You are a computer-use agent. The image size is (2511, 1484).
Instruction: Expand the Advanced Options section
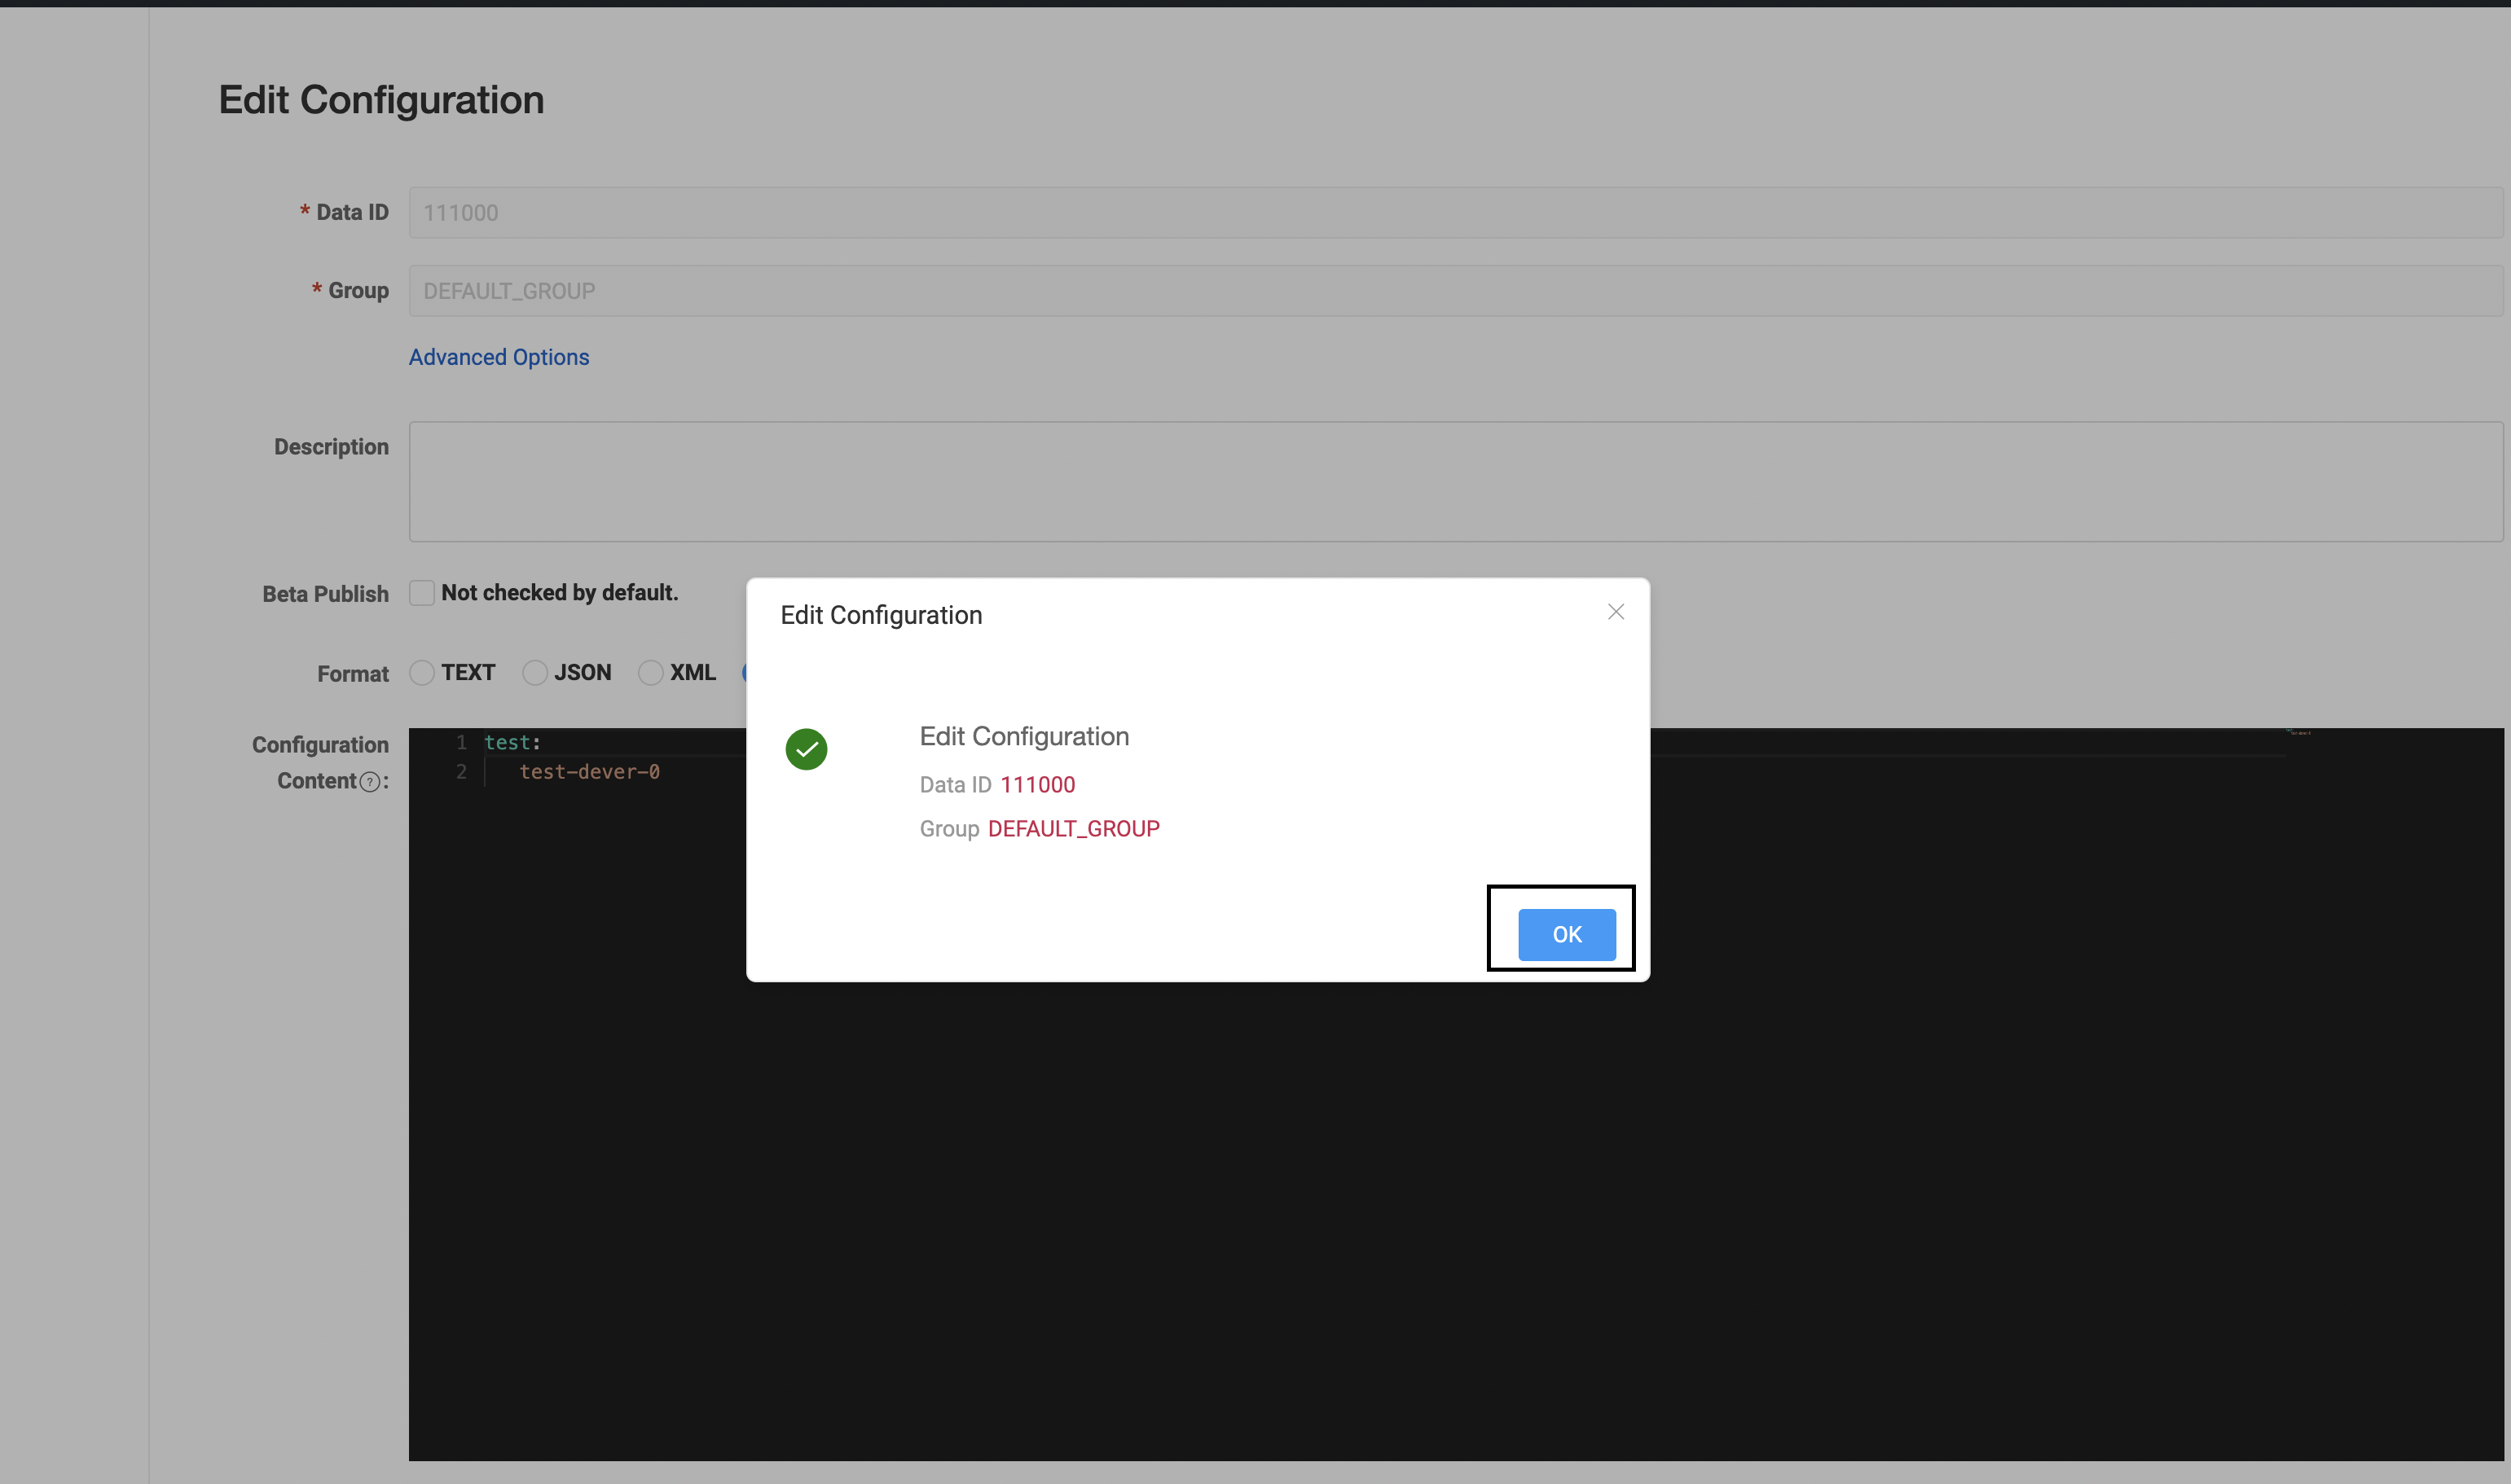pyautogui.click(x=498, y=357)
